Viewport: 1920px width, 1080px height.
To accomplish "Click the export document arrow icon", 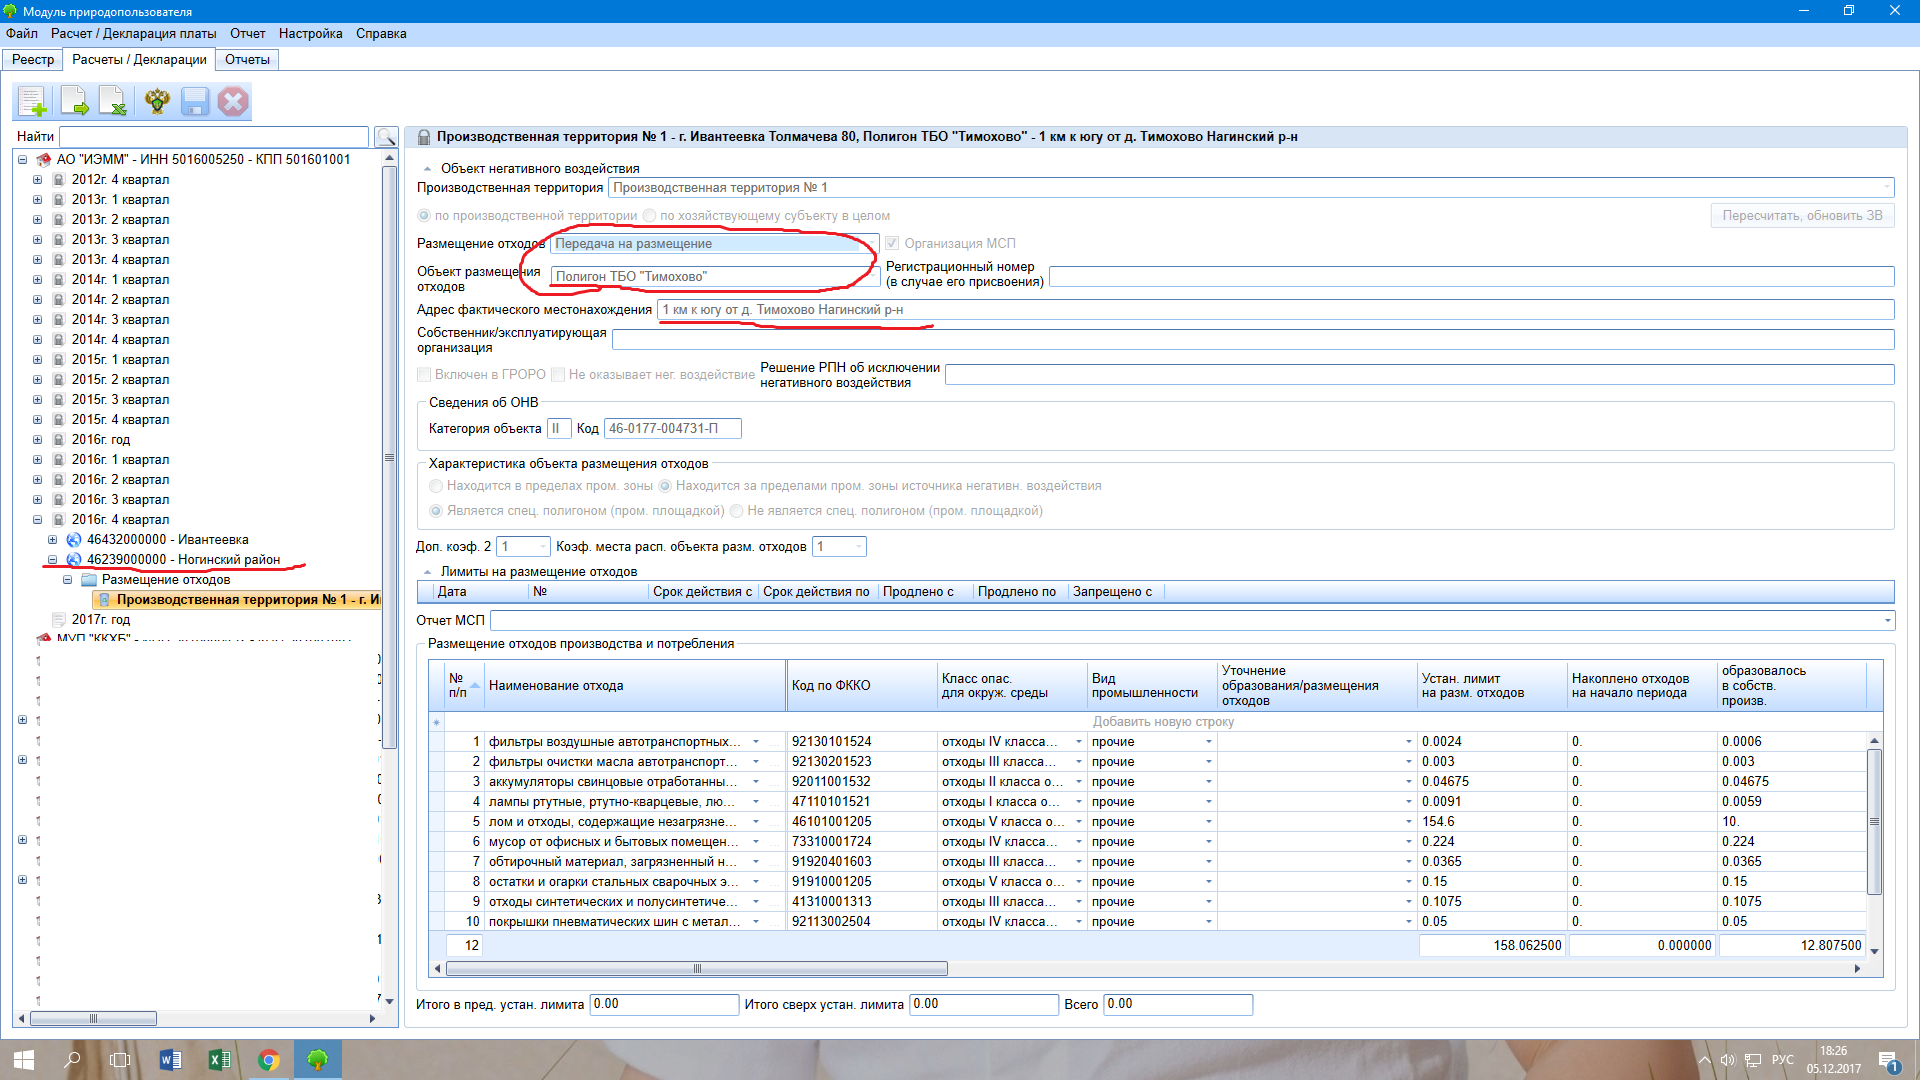I will 74,101.
